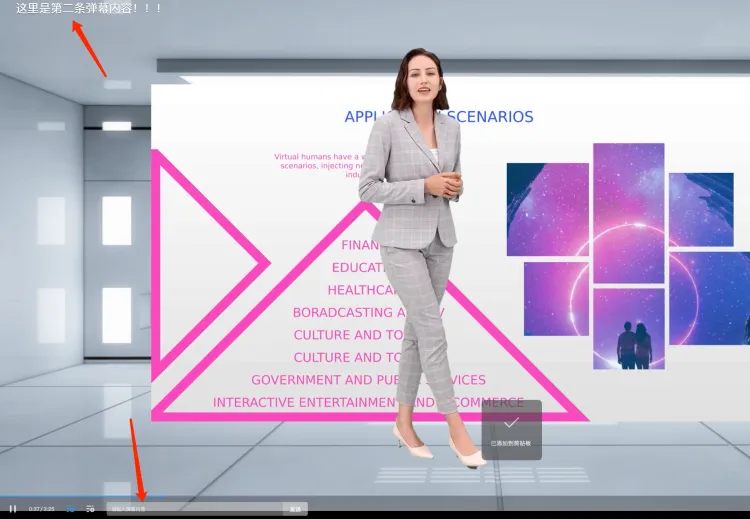Pause the video playback
The height and width of the screenshot is (519, 750).
coord(13,509)
